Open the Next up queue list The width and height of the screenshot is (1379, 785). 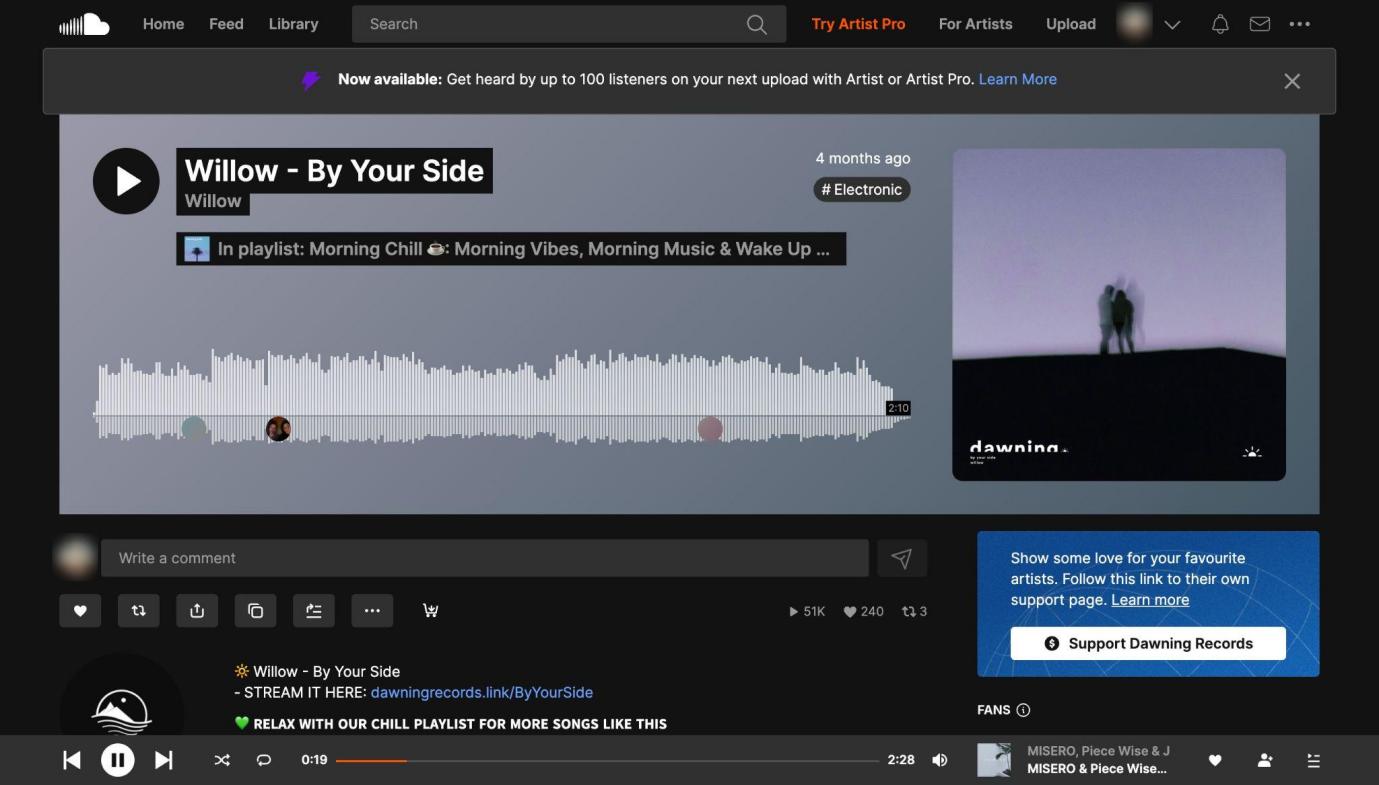pyautogui.click(x=1314, y=761)
